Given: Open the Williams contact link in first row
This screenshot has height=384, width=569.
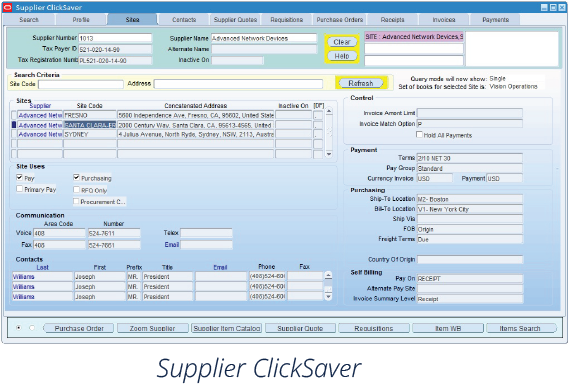Looking at the screenshot, I should 24,277.
